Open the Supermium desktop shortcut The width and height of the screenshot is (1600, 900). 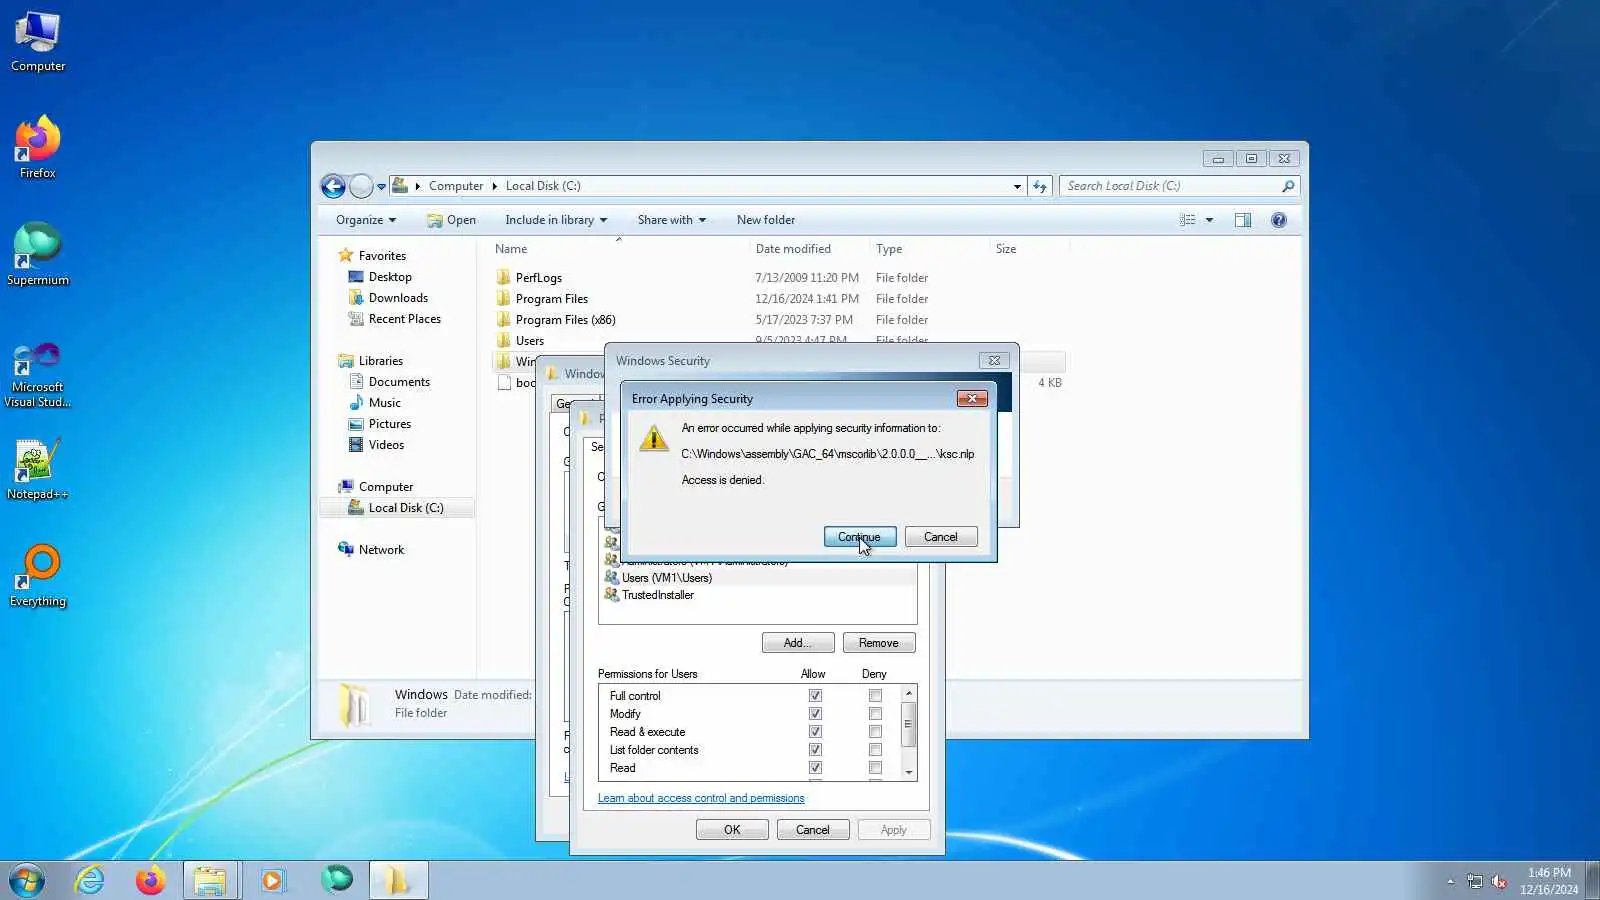(38, 254)
